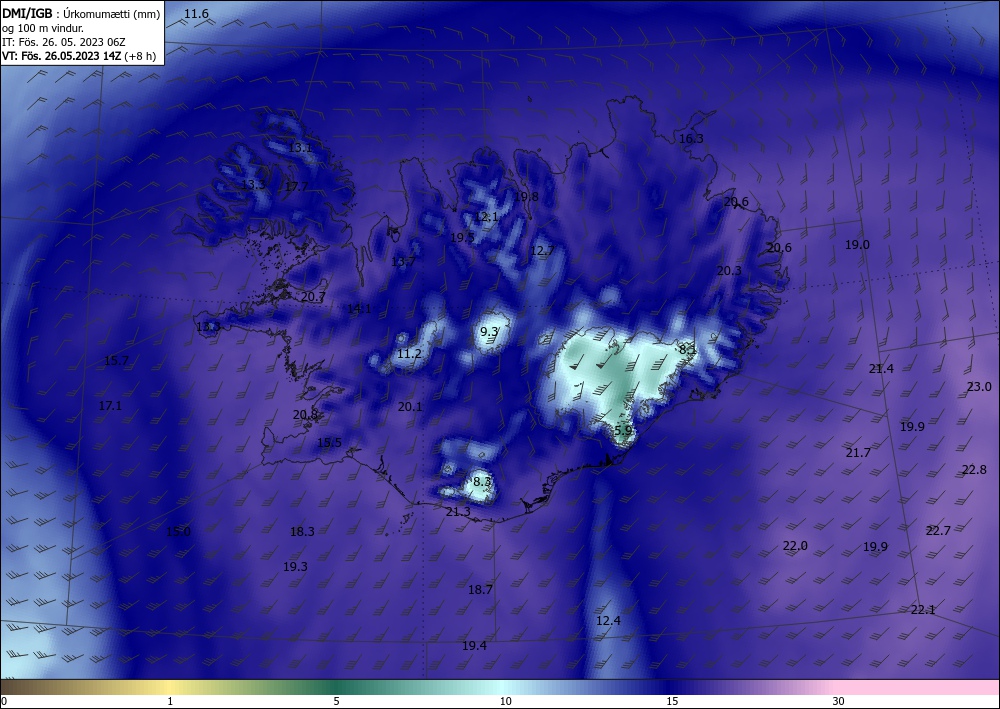Click the IT initialization time line
The height and width of the screenshot is (709, 1000).
[64, 42]
